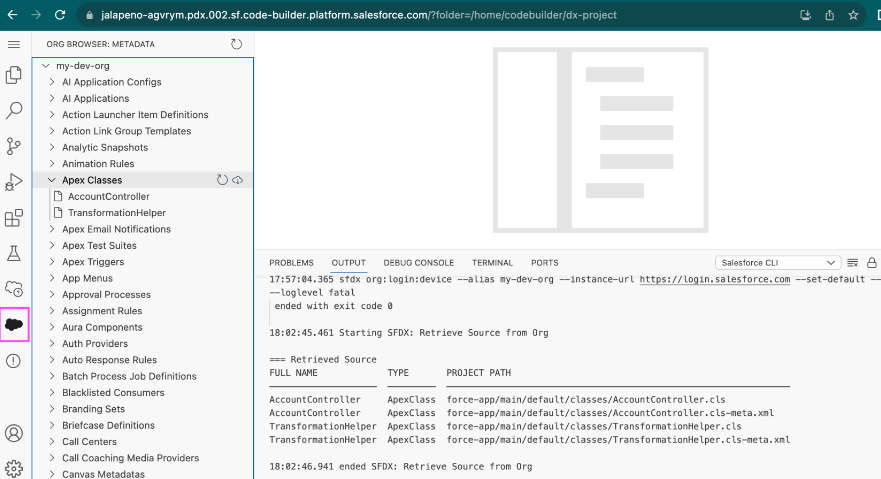The height and width of the screenshot is (479, 881).
Task: Open the Salesforce CLI output channel dropdown
Action: pos(777,263)
